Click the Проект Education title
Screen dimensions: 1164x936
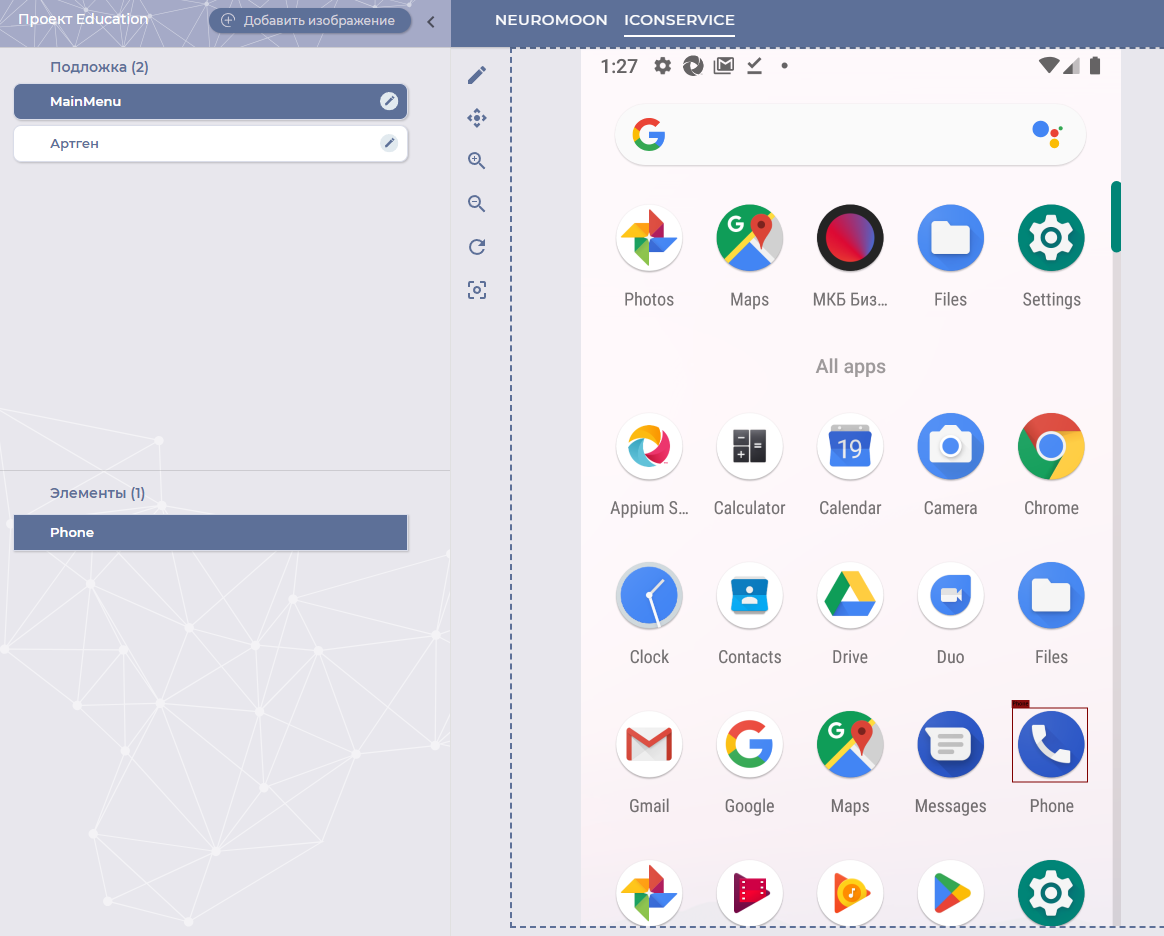tap(83, 19)
